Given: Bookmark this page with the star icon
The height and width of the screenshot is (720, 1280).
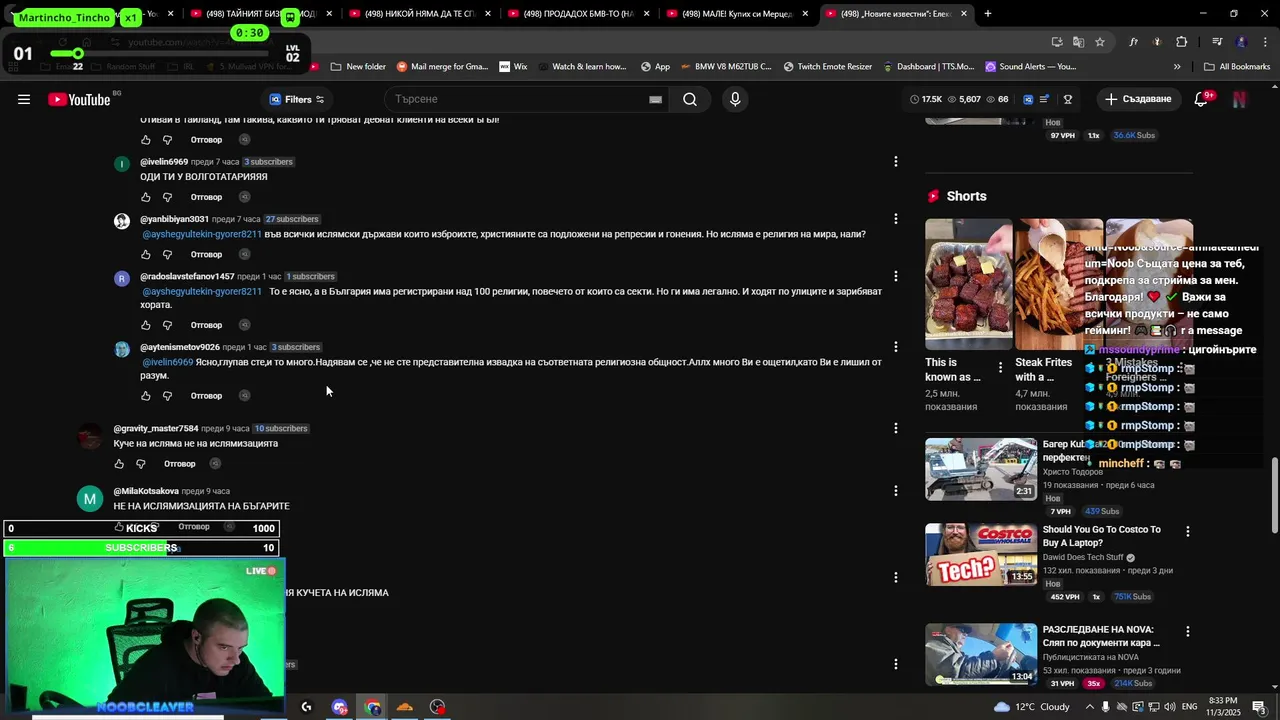Looking at the screenshot, I should tap(1100, 42).
